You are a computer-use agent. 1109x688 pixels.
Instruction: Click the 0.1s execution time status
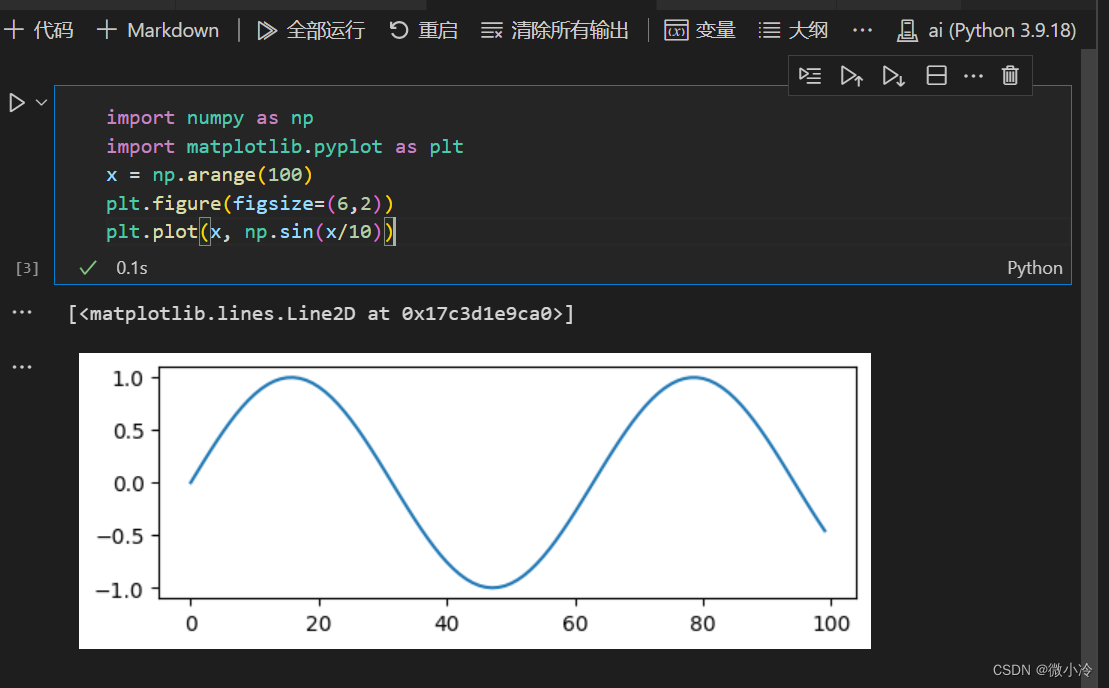click(132, 268)
